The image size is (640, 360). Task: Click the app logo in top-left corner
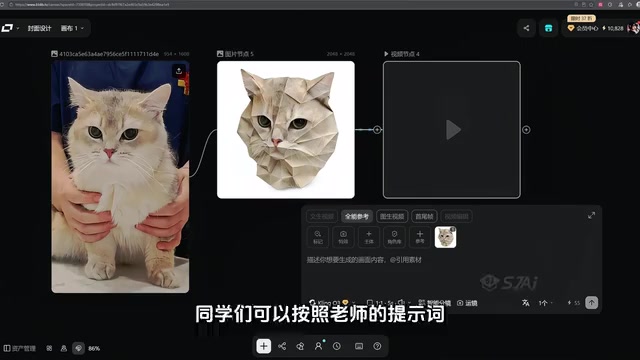[x=7, y=28]
